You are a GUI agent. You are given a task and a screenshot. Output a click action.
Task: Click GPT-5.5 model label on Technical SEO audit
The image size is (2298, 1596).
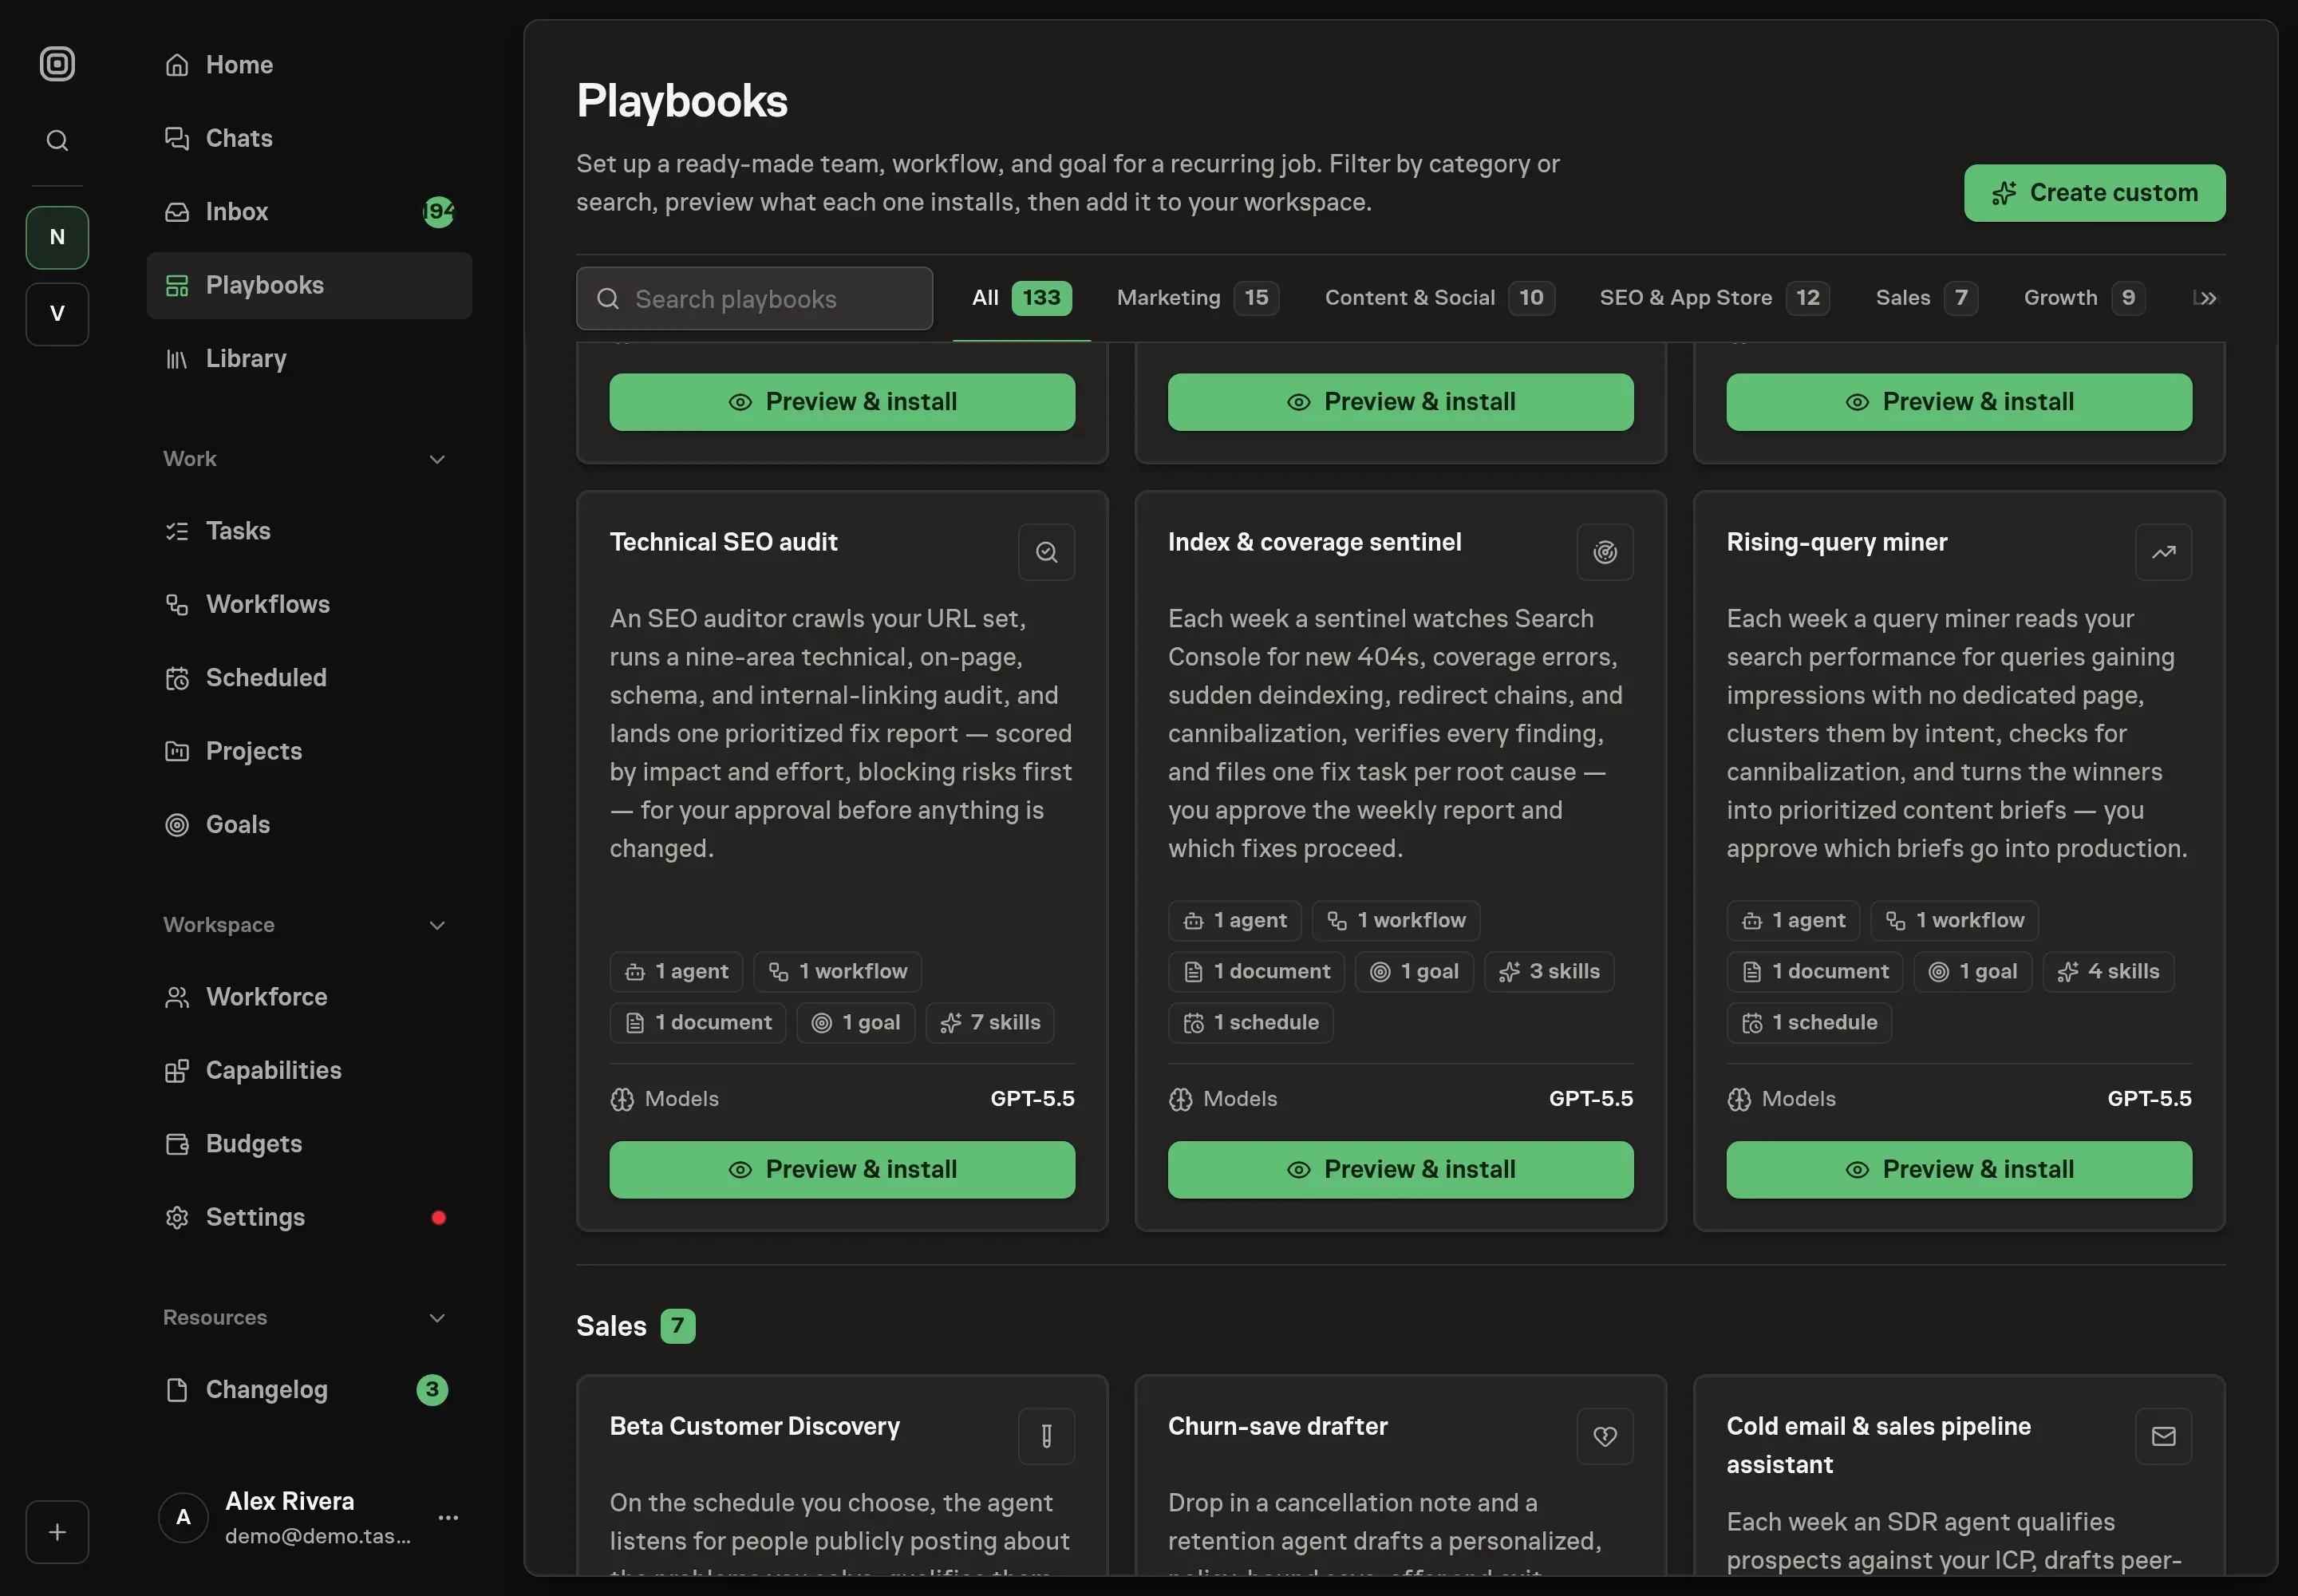point(1032,1099)
